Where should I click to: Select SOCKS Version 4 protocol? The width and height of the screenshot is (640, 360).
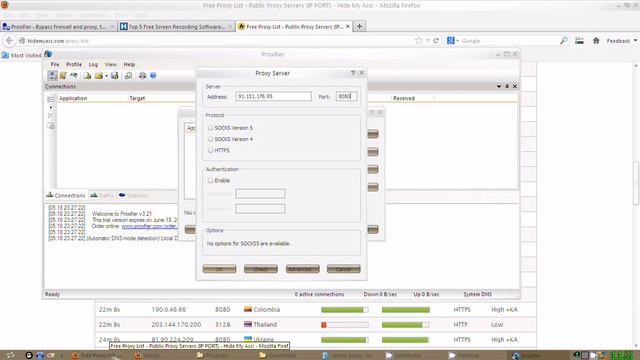(211, 139)
